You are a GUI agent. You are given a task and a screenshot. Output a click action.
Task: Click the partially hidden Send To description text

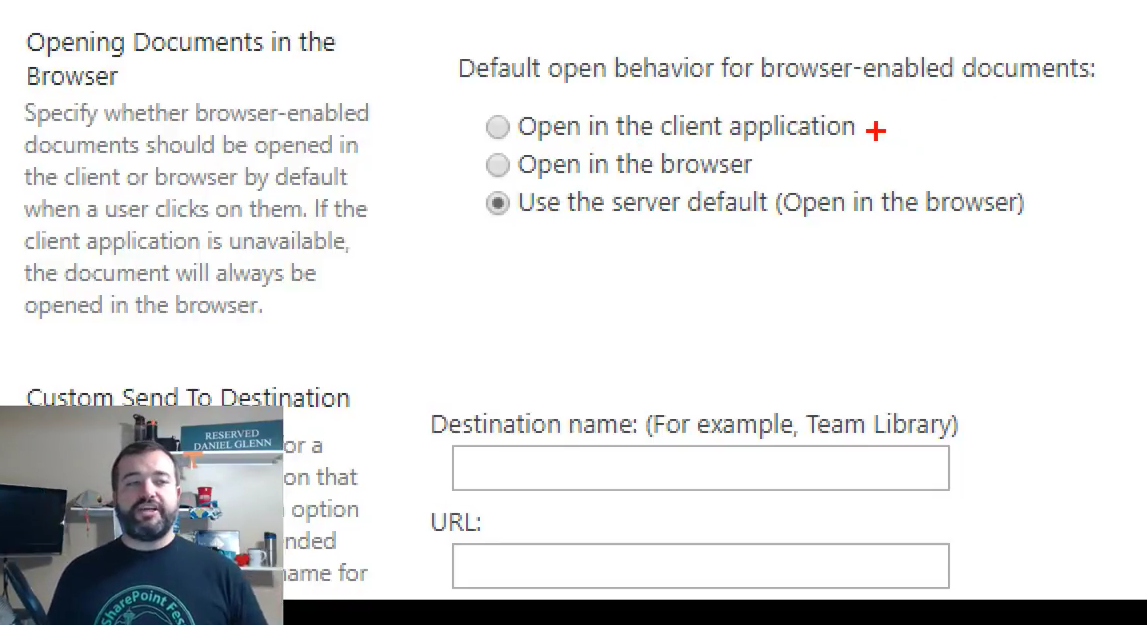tap(322, 509)
